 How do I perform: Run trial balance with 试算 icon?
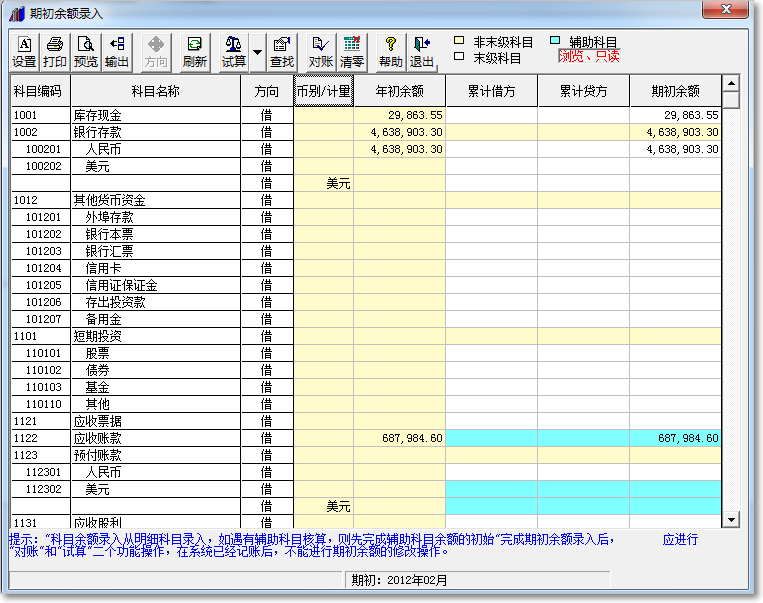click(x=234, y=52)
